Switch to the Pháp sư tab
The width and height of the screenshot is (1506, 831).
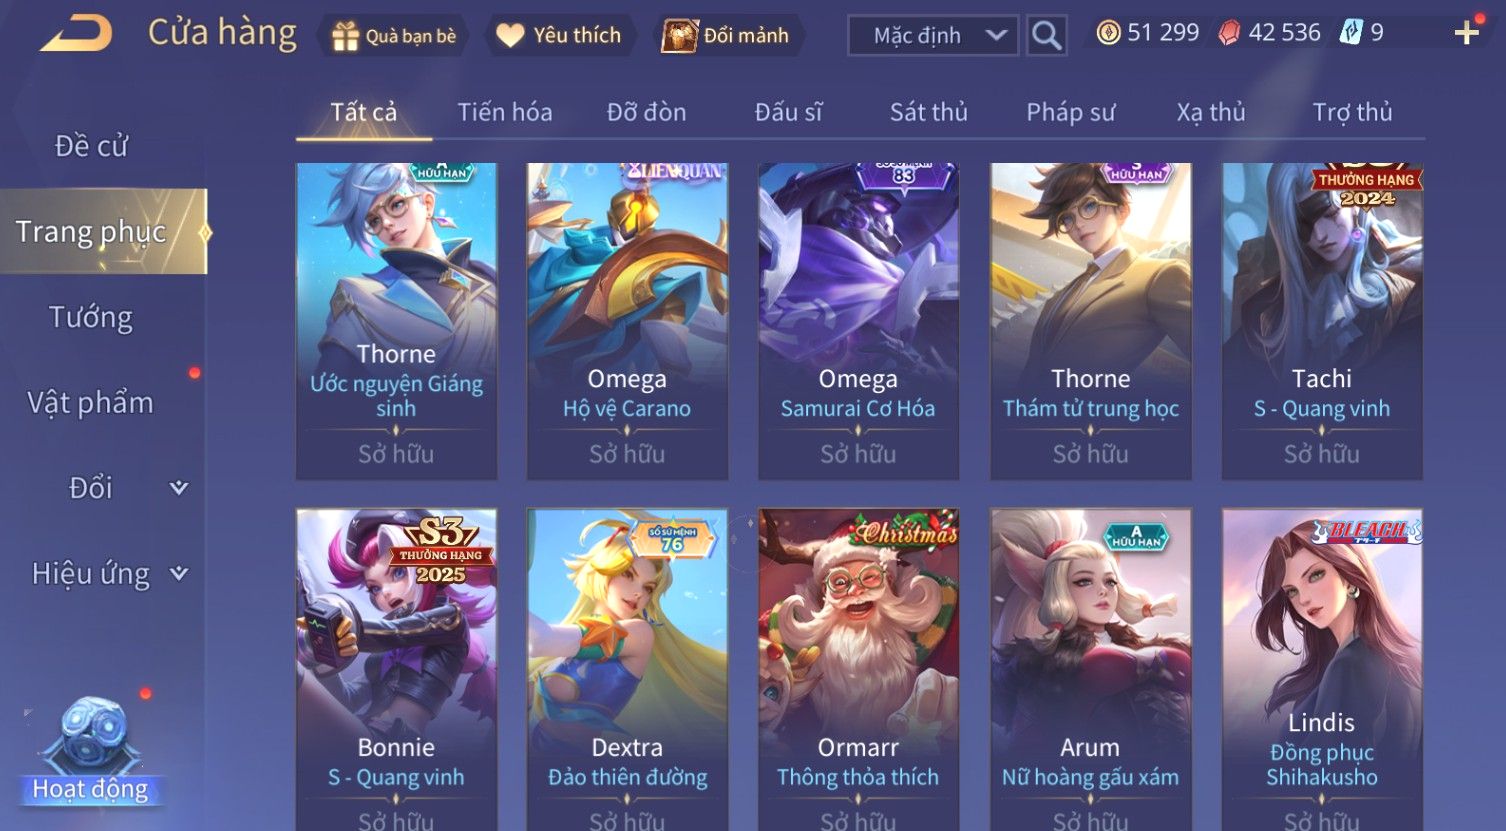point(1070,112)
